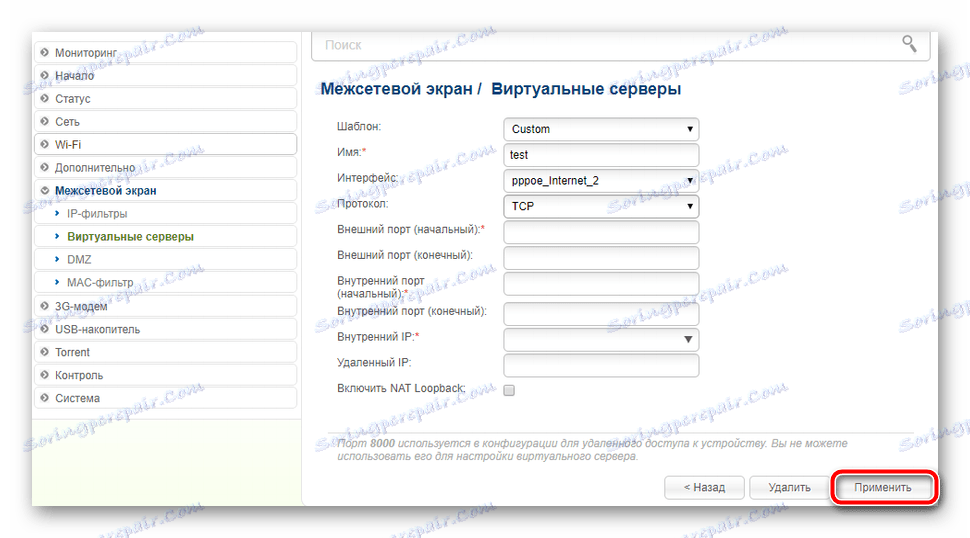The height and width of the screenshot is (538, 970).
Task: Expand the Внутренний IP combo box arrow
Action: click(x=688, y=339)
